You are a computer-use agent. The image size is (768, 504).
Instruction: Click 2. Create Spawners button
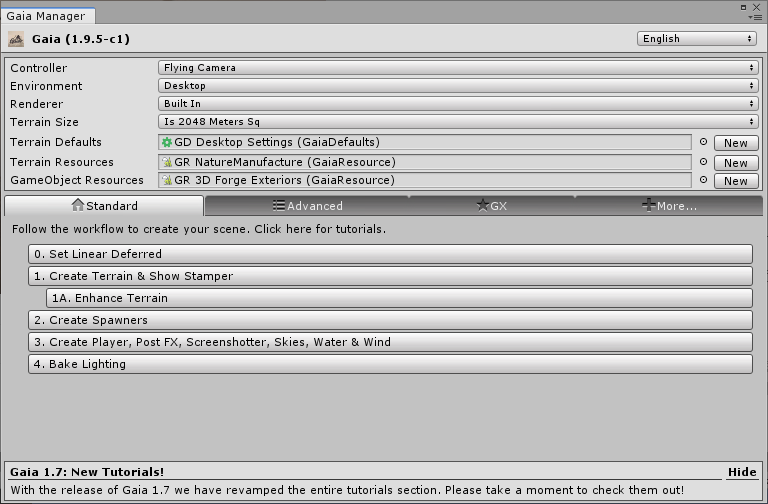coord(390,320)
